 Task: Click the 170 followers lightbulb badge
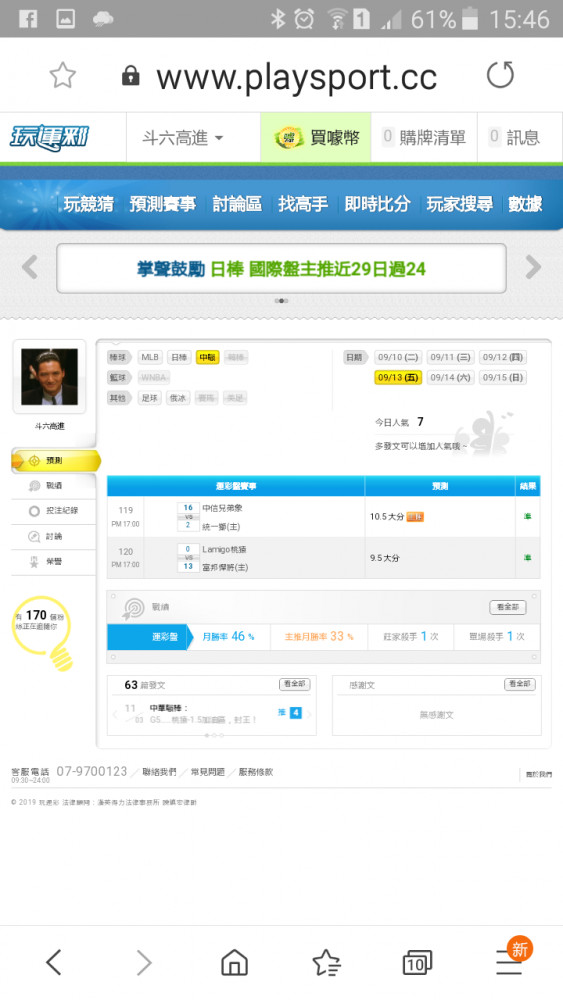(x=42, y=631)
